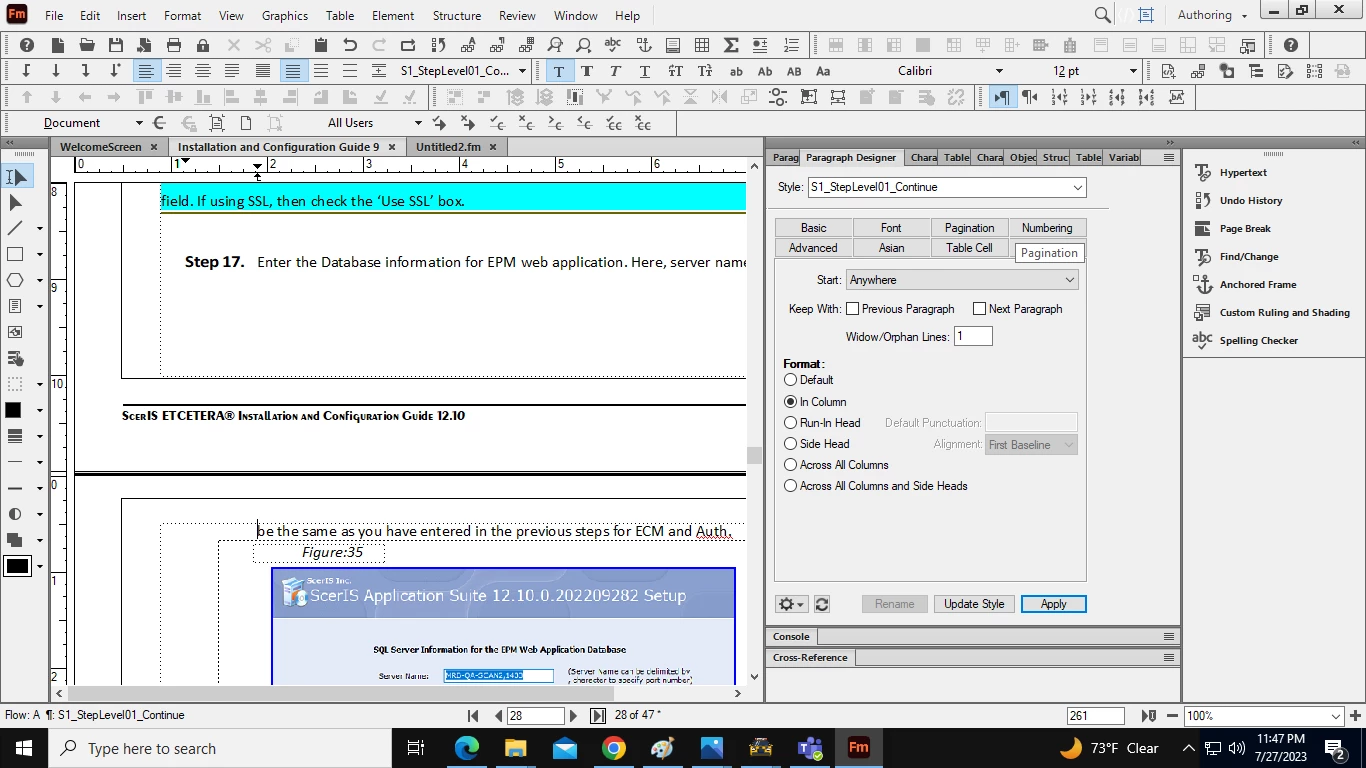Insert a table using the grid icon
Viewport: 1366px width, 768px height.
pyautogui.click(x=702, y=45)
